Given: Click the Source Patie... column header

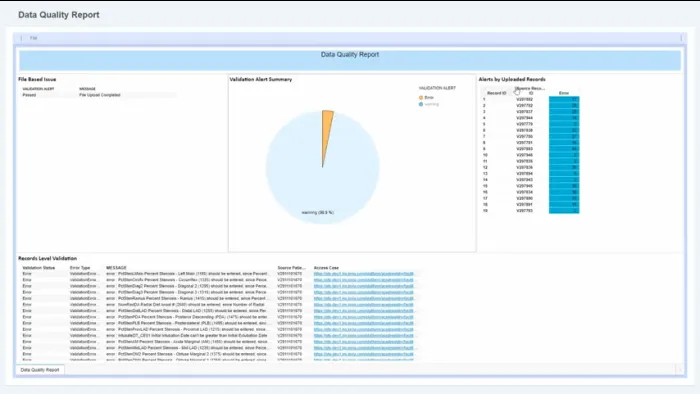Looking at the screenshot, I should point(291,268).
